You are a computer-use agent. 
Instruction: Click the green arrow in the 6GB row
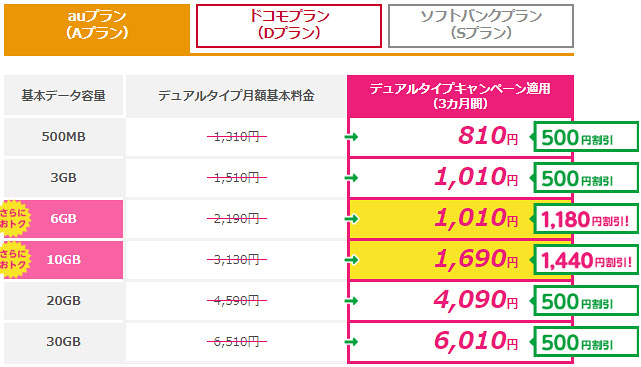(x=351, y=219)
